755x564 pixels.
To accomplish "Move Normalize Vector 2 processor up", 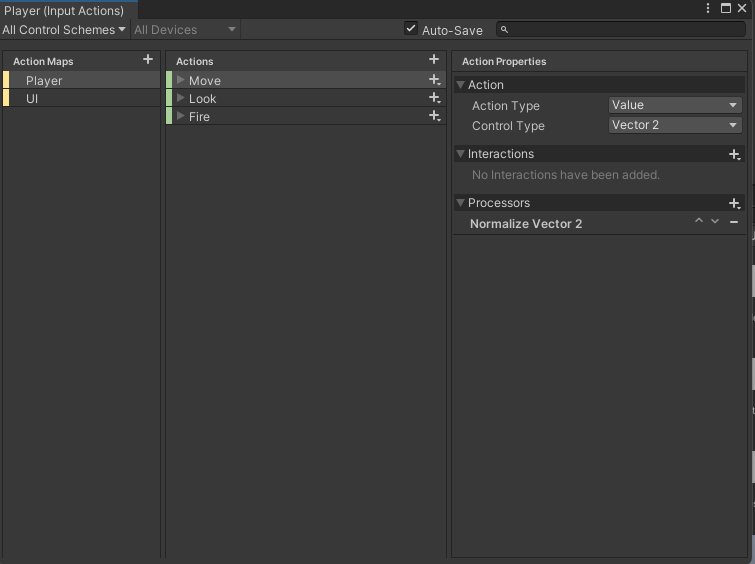I will click(699, 221).
